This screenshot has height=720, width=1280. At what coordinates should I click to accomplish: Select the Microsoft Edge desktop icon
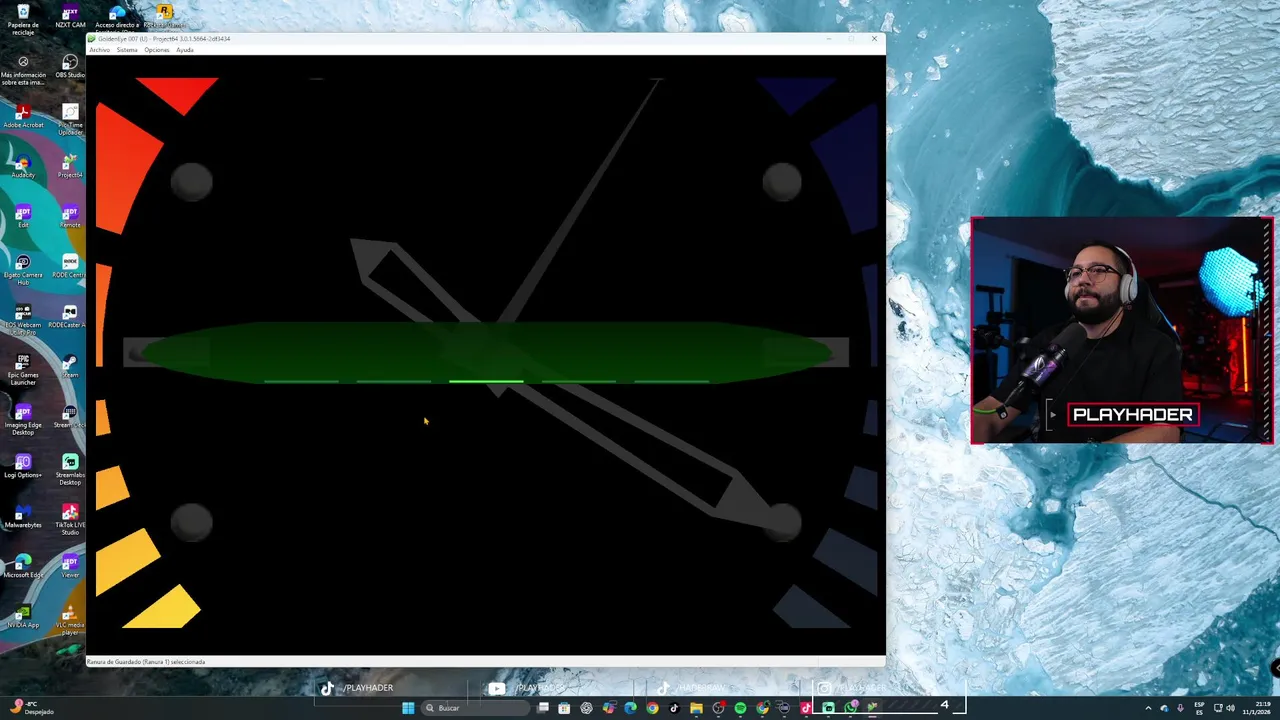pos(23,567)
